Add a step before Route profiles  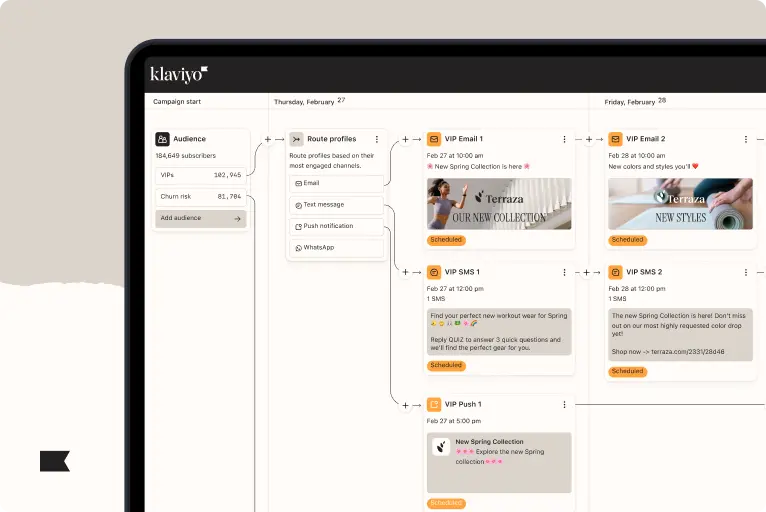268,139
